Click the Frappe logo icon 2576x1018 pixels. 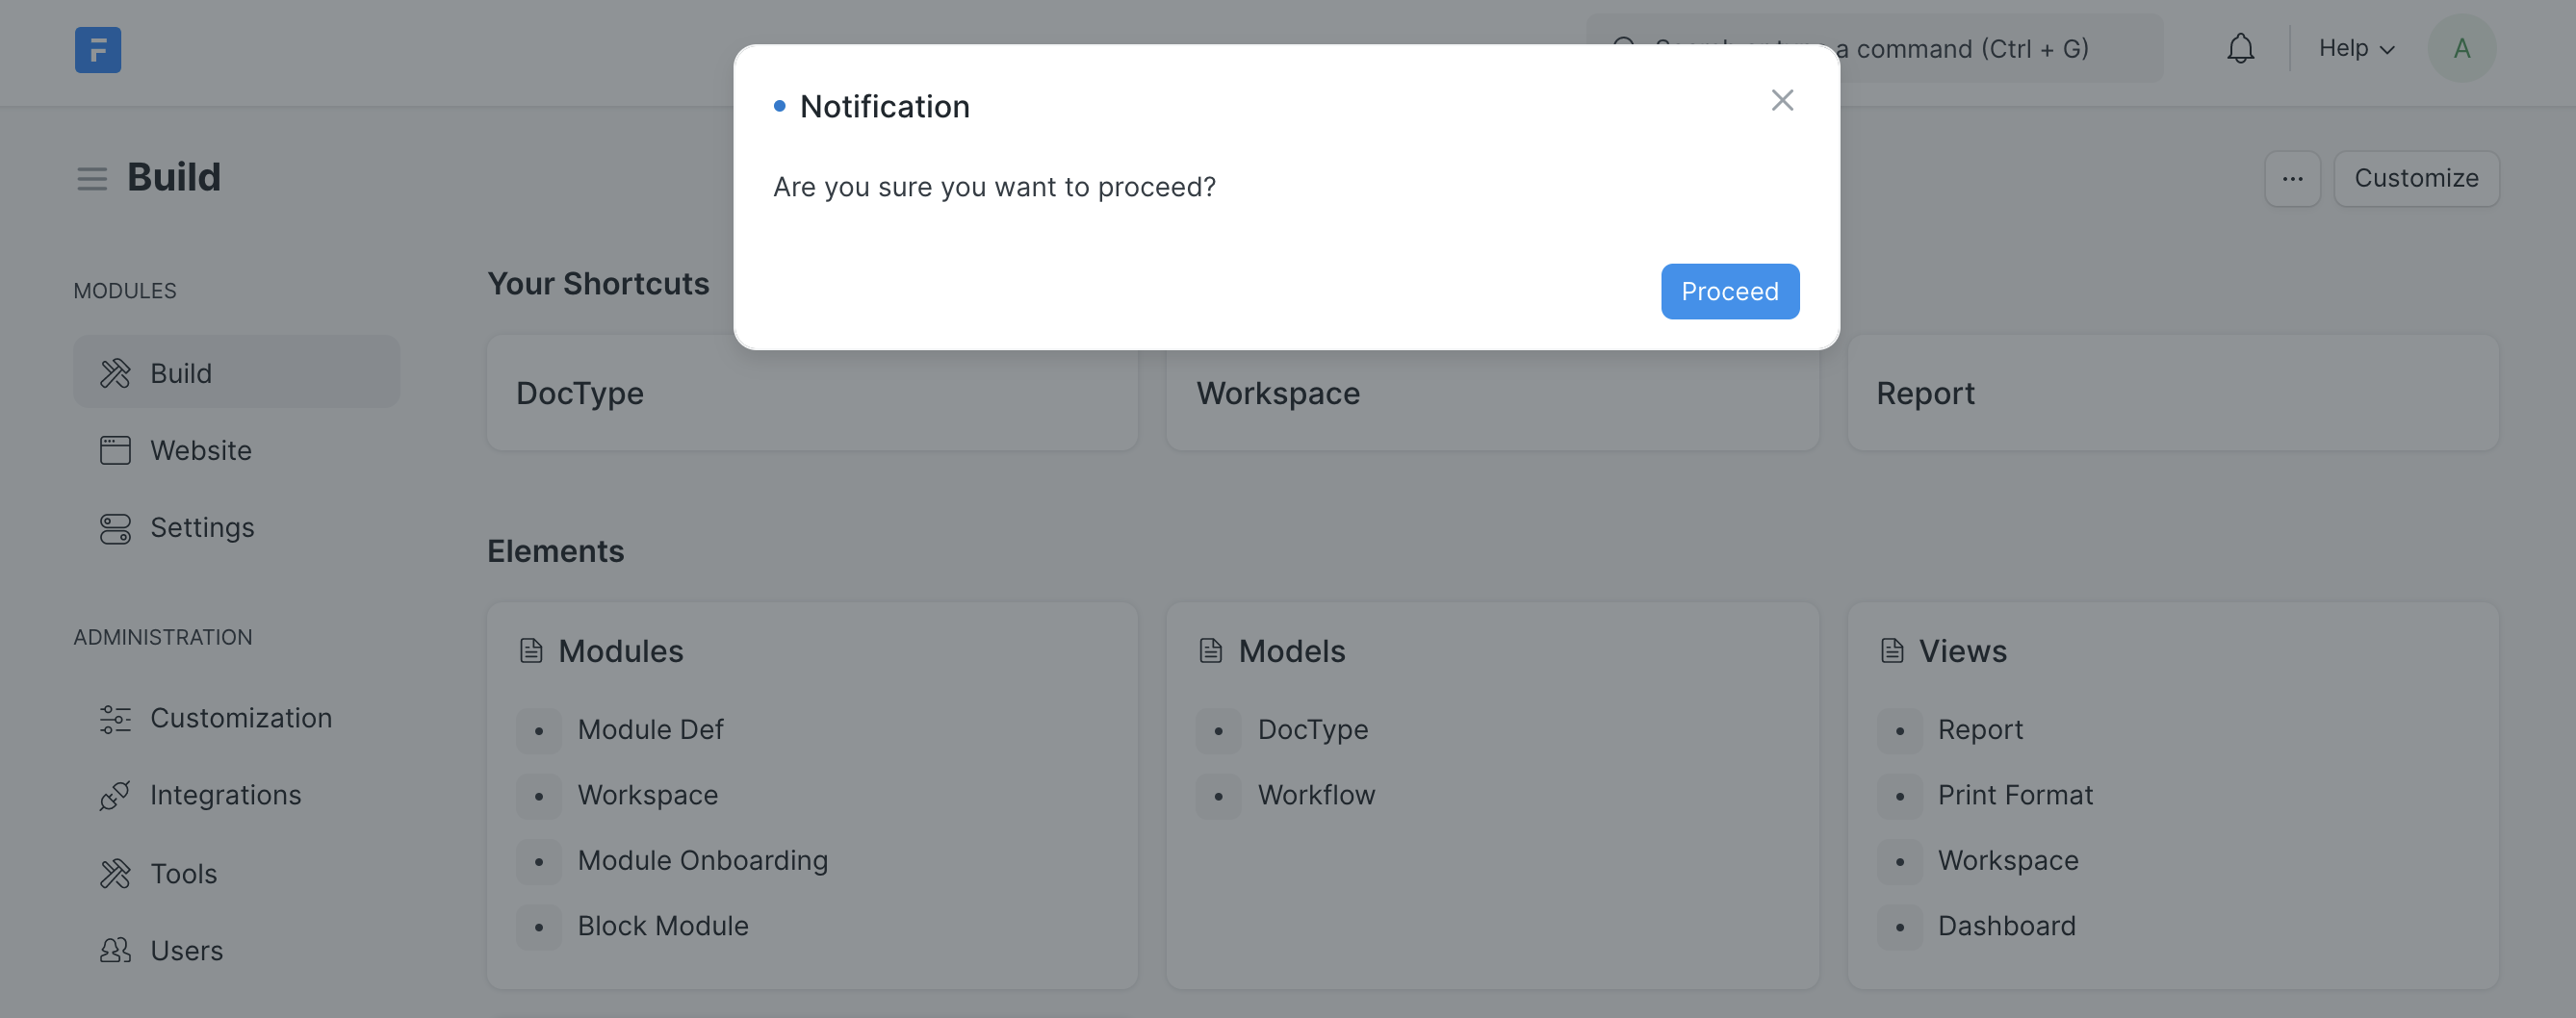(x=96, y=49)
